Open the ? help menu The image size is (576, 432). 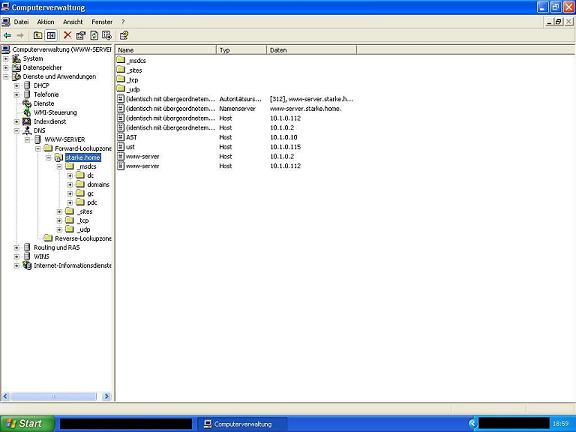[123, 22]
